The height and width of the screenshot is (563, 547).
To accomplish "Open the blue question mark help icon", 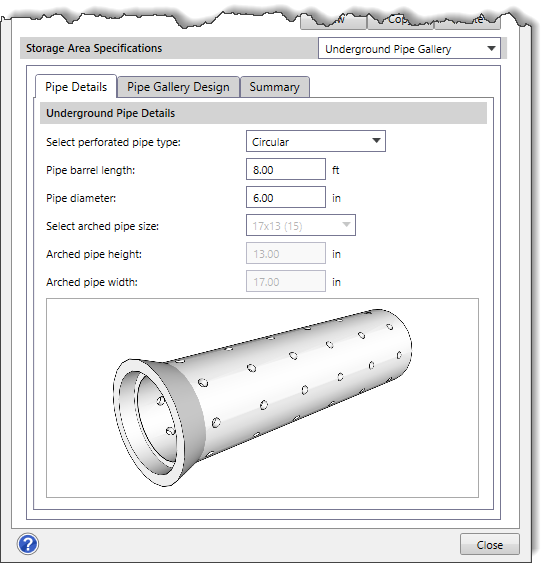I will (x=28, y=544).
